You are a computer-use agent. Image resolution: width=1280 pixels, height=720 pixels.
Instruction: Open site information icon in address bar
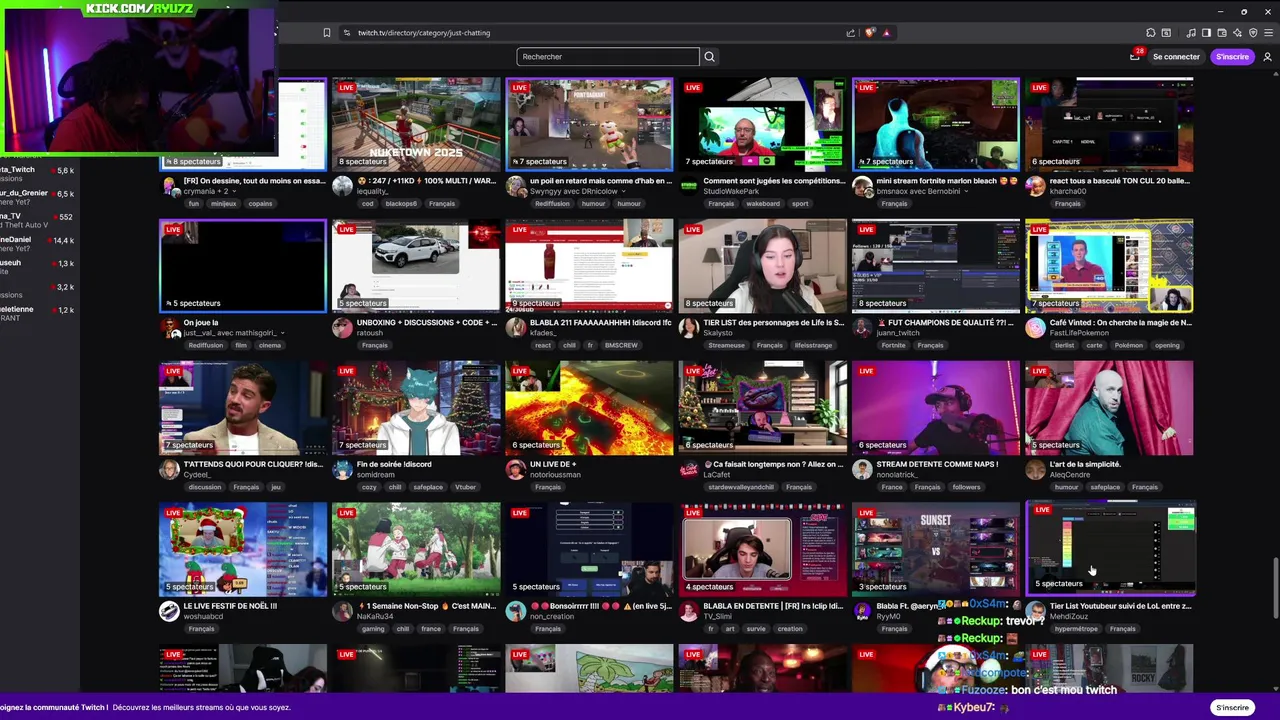(346, 33)
